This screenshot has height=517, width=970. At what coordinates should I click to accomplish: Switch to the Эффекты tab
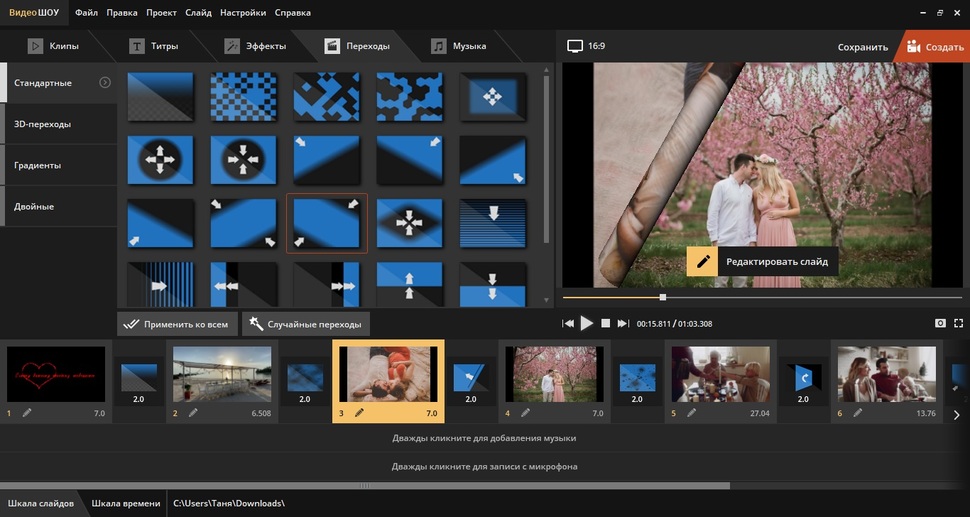pos(255,46)
